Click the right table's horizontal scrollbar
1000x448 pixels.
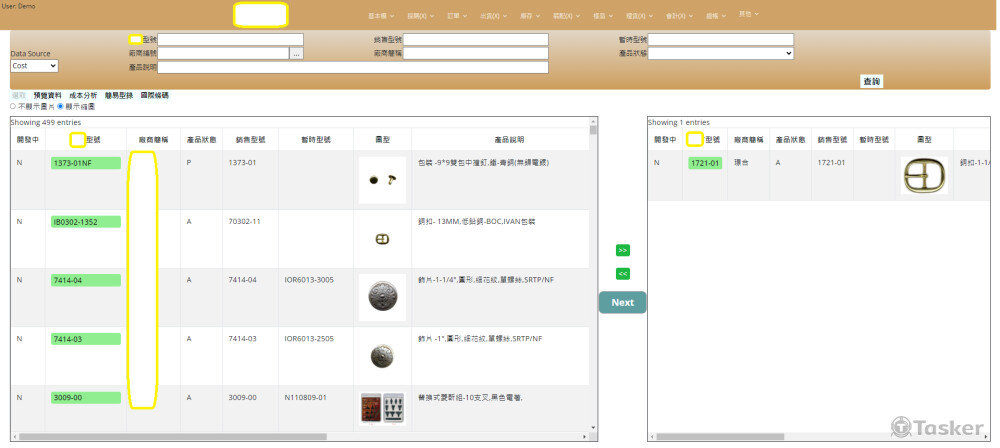tap(721, 437)
